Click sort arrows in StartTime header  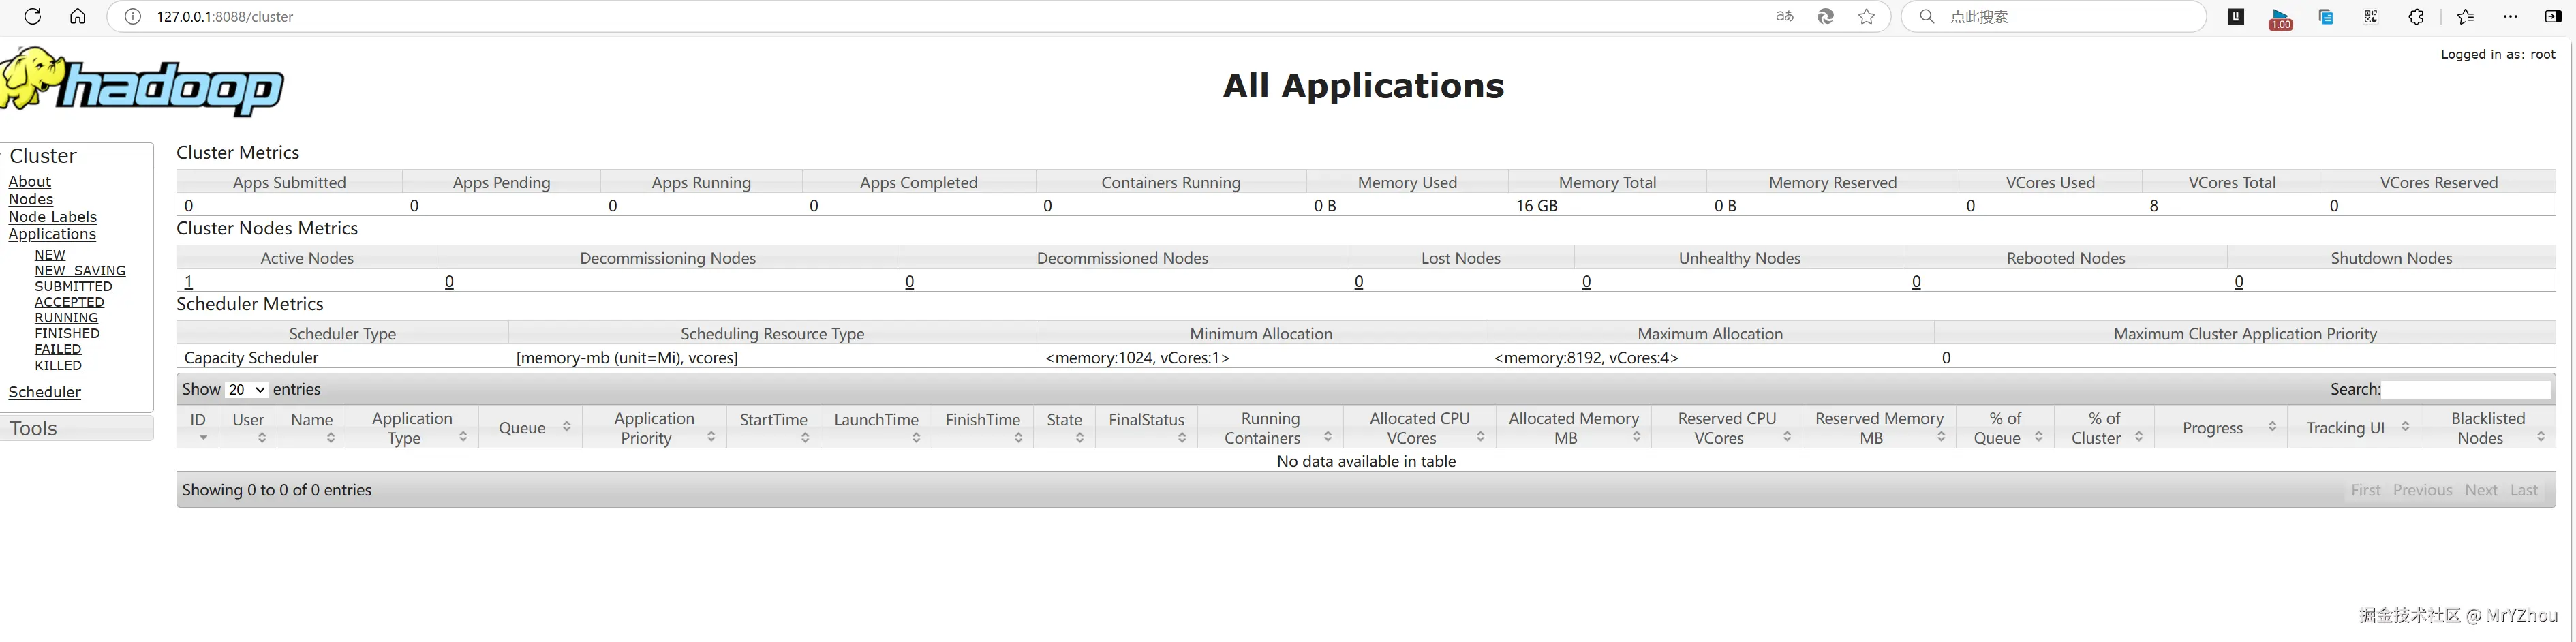[805, 438]
